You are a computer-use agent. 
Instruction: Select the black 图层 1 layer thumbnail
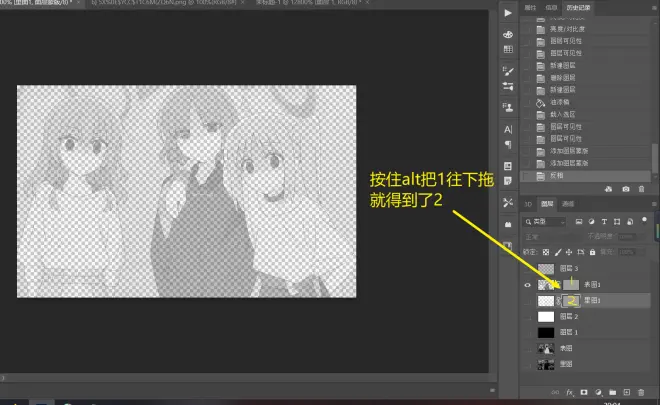coord(546,333)
